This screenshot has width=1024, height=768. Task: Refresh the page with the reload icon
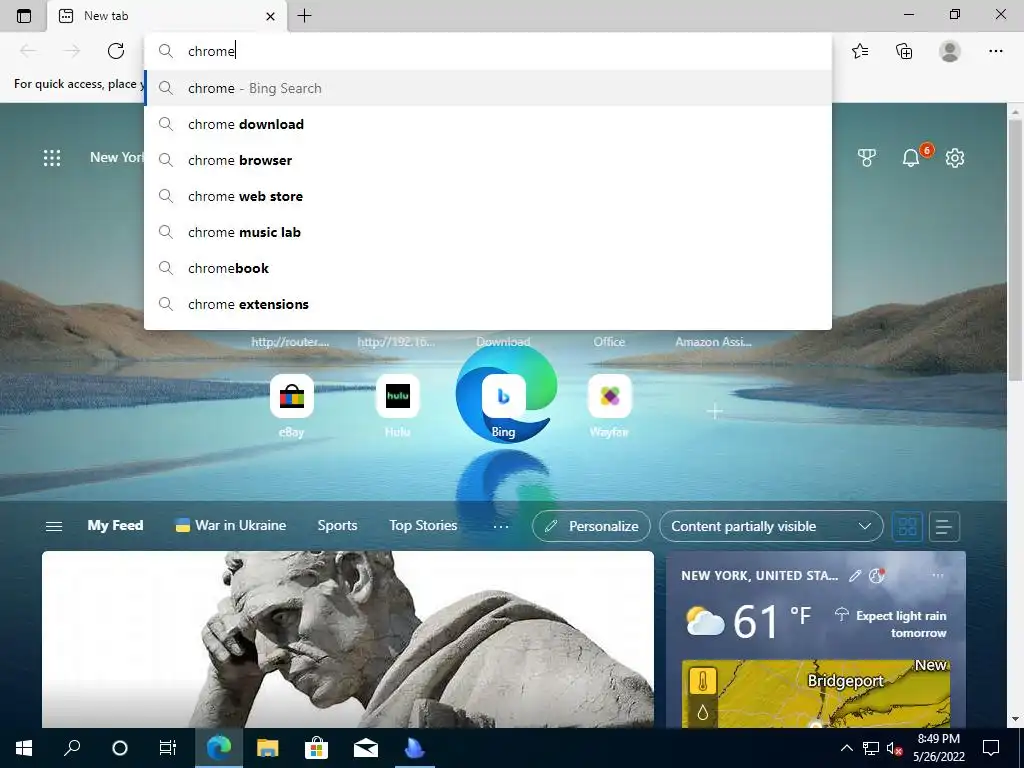[116, 51]
